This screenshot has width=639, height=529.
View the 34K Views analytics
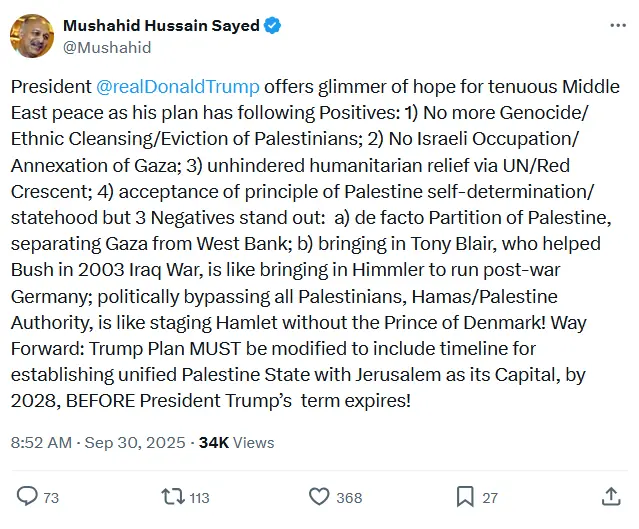(x=236, y=442)
